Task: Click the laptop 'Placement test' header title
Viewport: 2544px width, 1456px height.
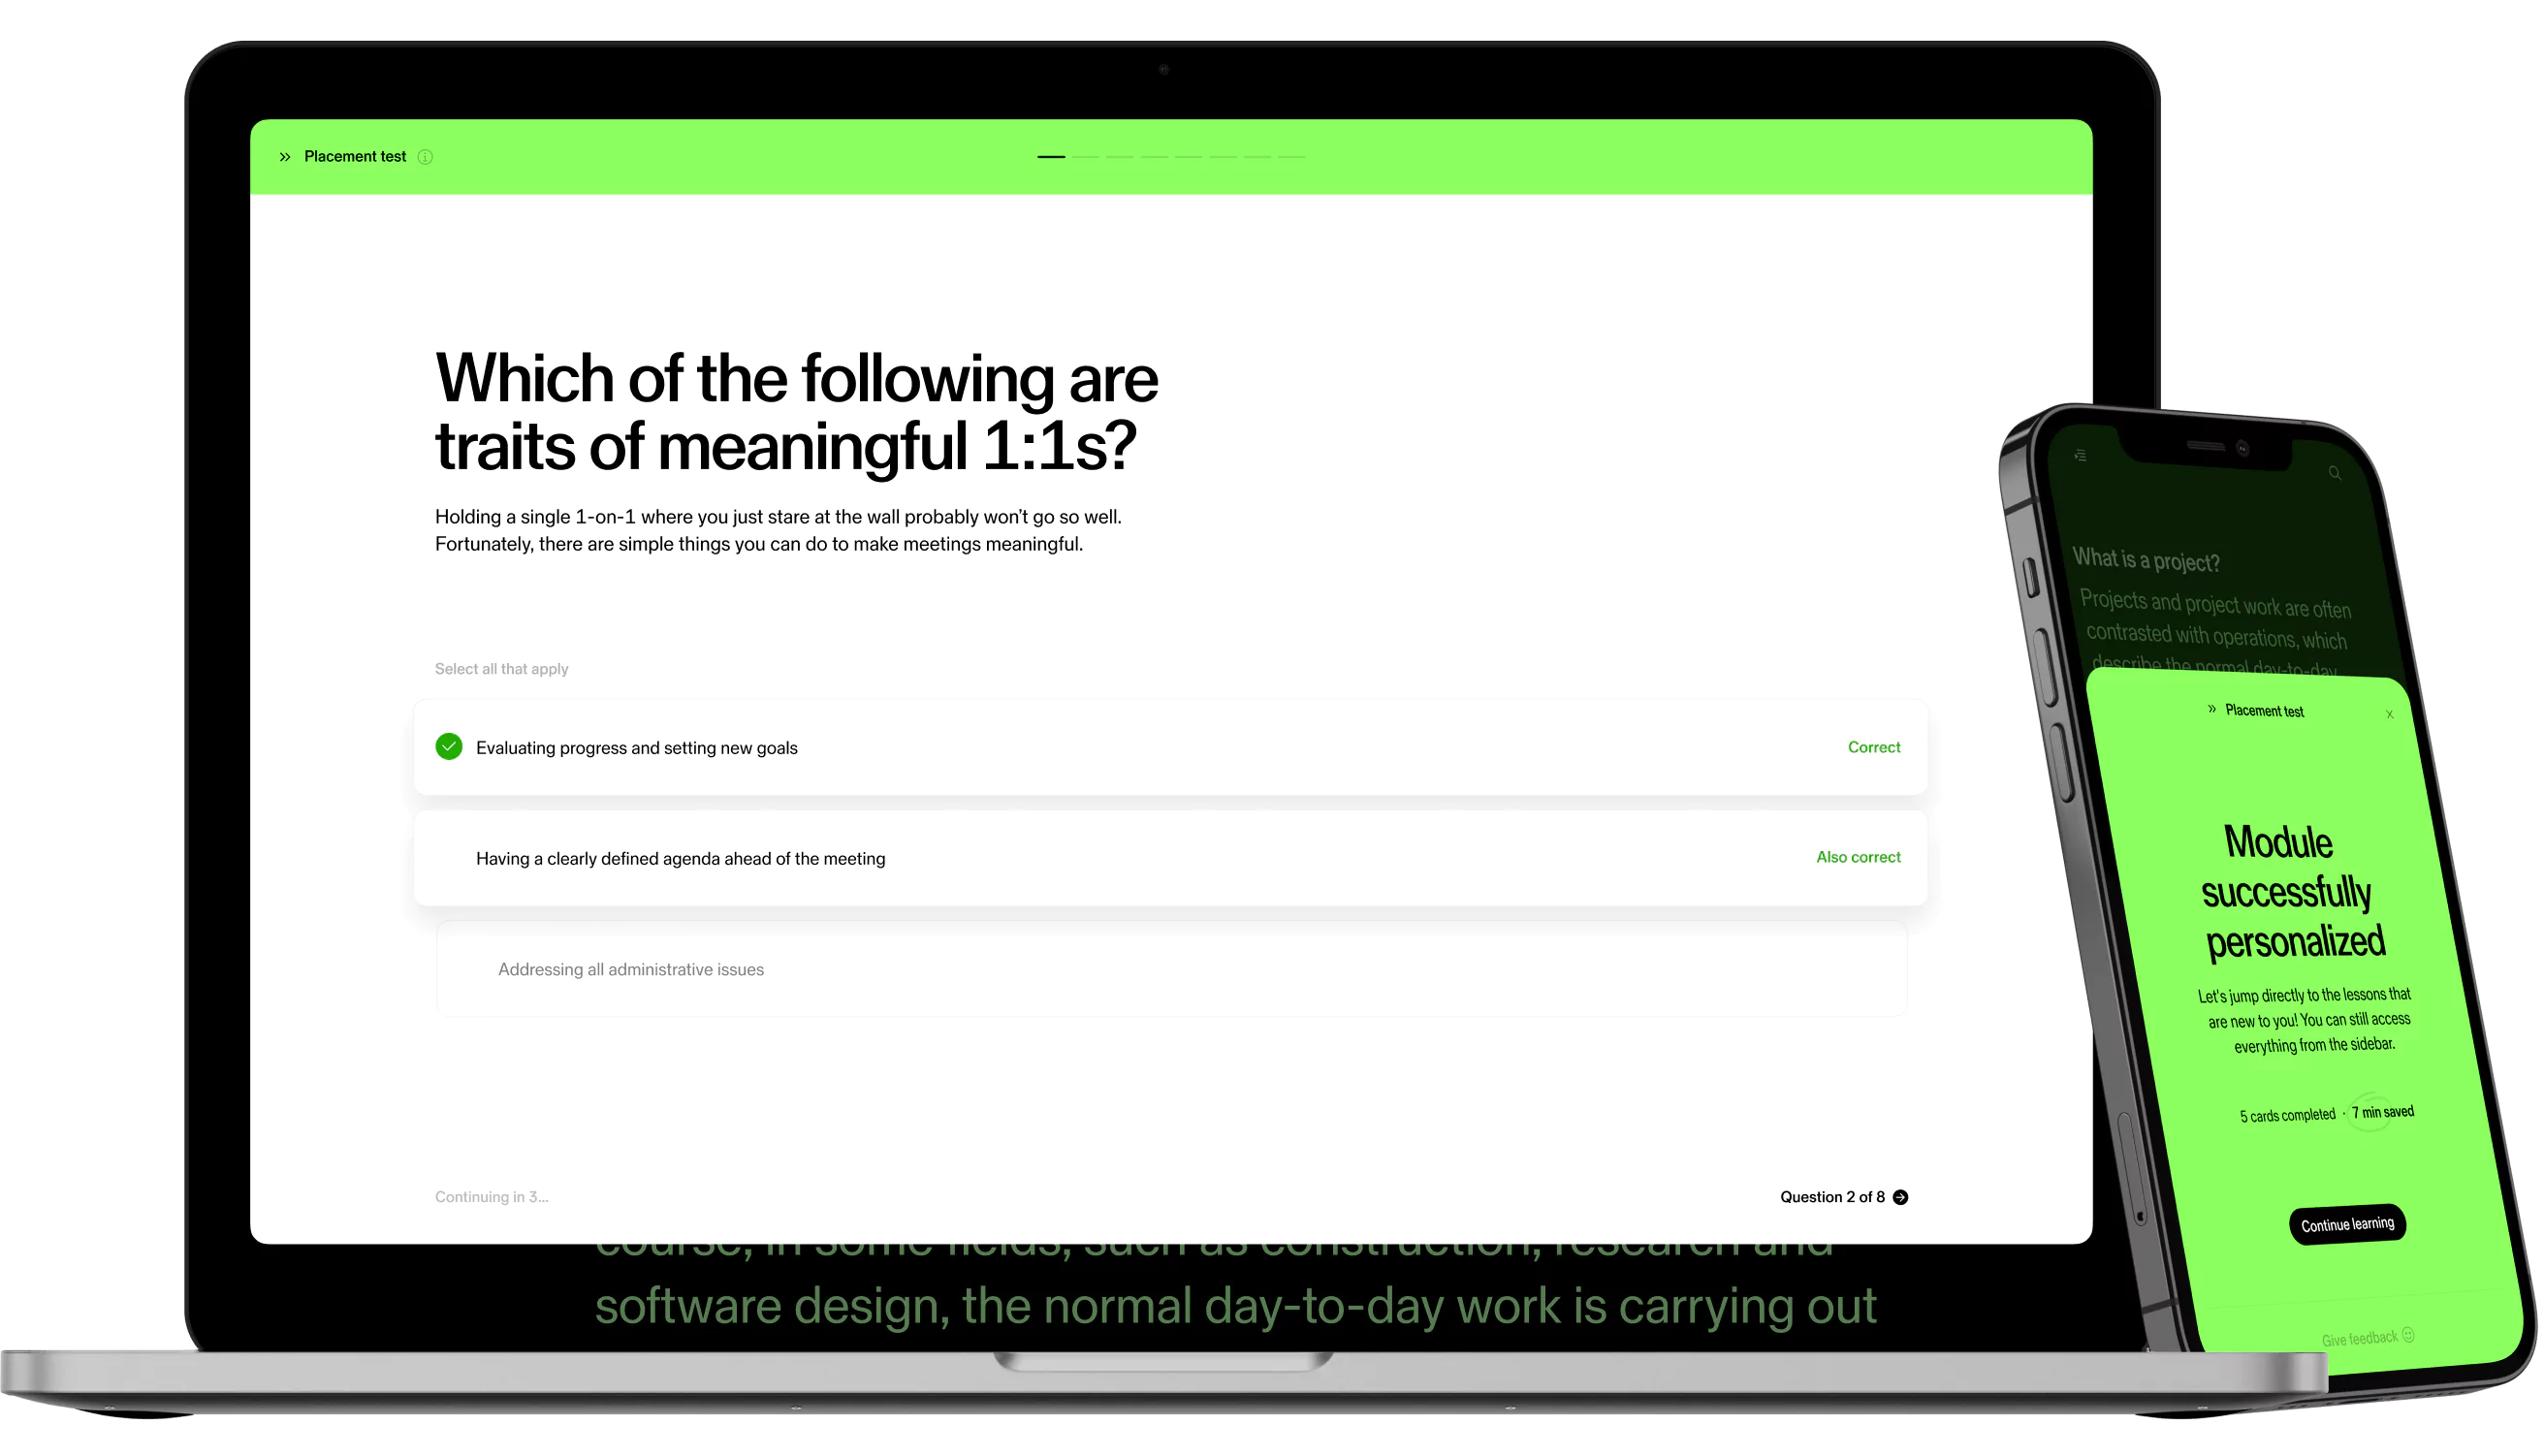Action: point(355,157)
